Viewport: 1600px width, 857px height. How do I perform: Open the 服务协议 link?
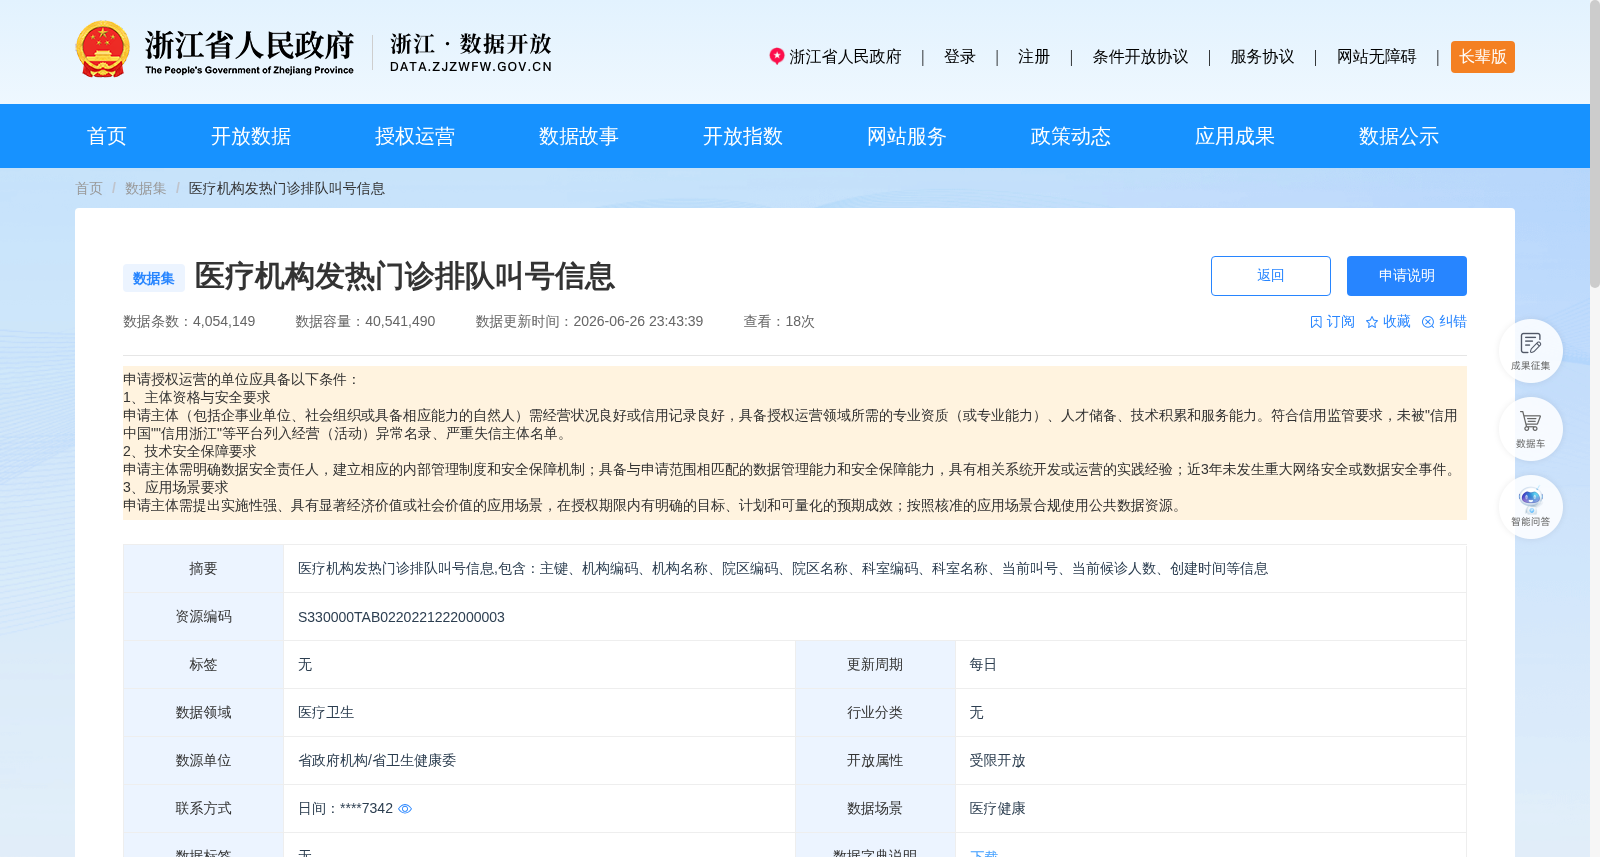1262,57
